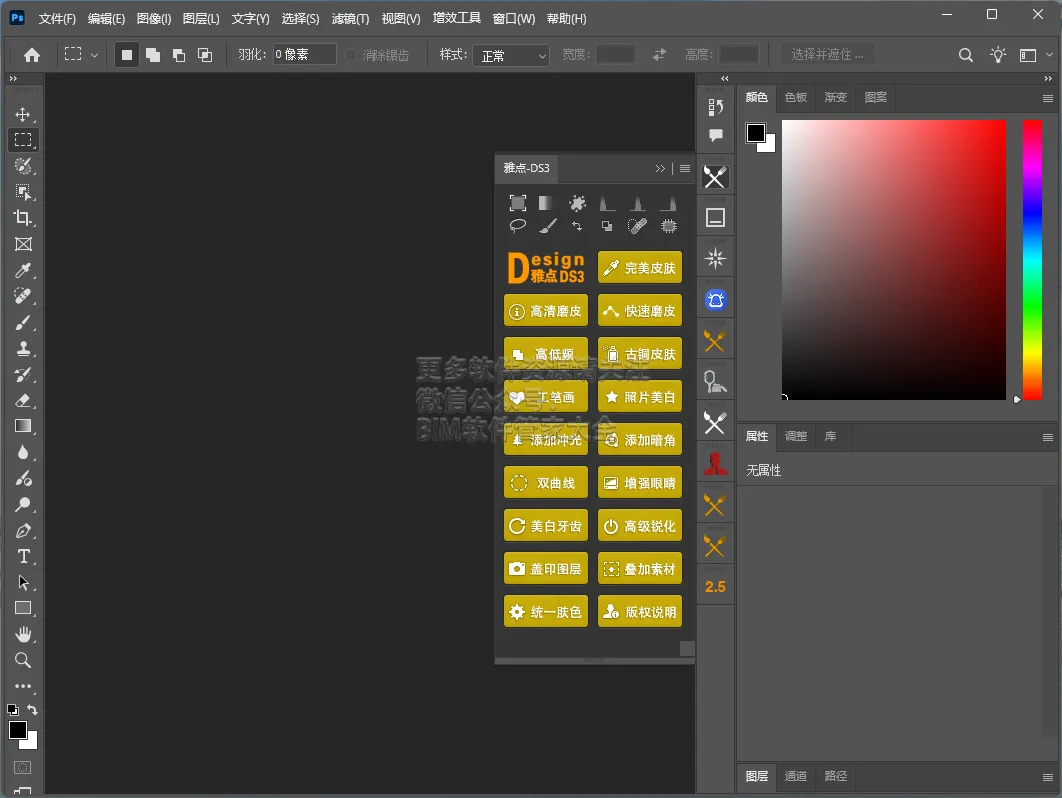
Task: Select the Clone Stamp tool
Action: tap(23, 348)
